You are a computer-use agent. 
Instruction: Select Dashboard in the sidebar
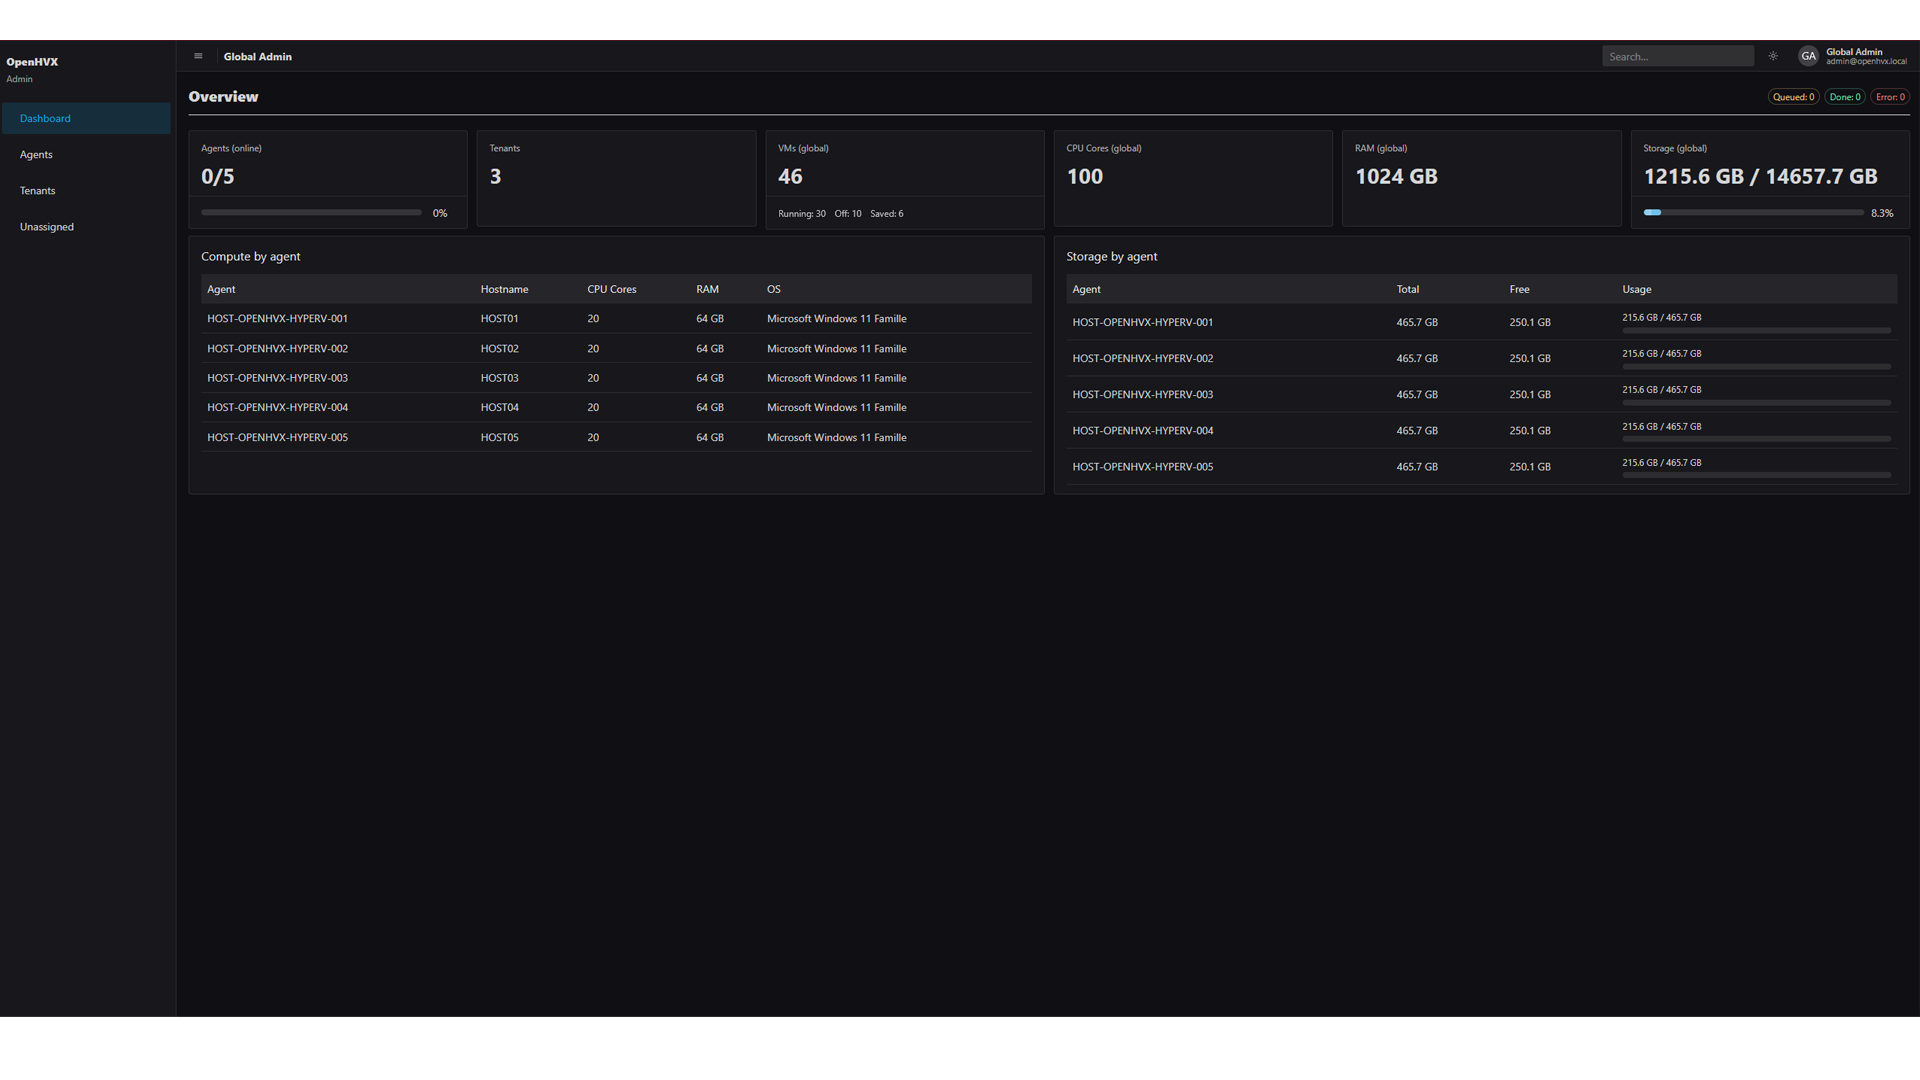click(45, 118)
